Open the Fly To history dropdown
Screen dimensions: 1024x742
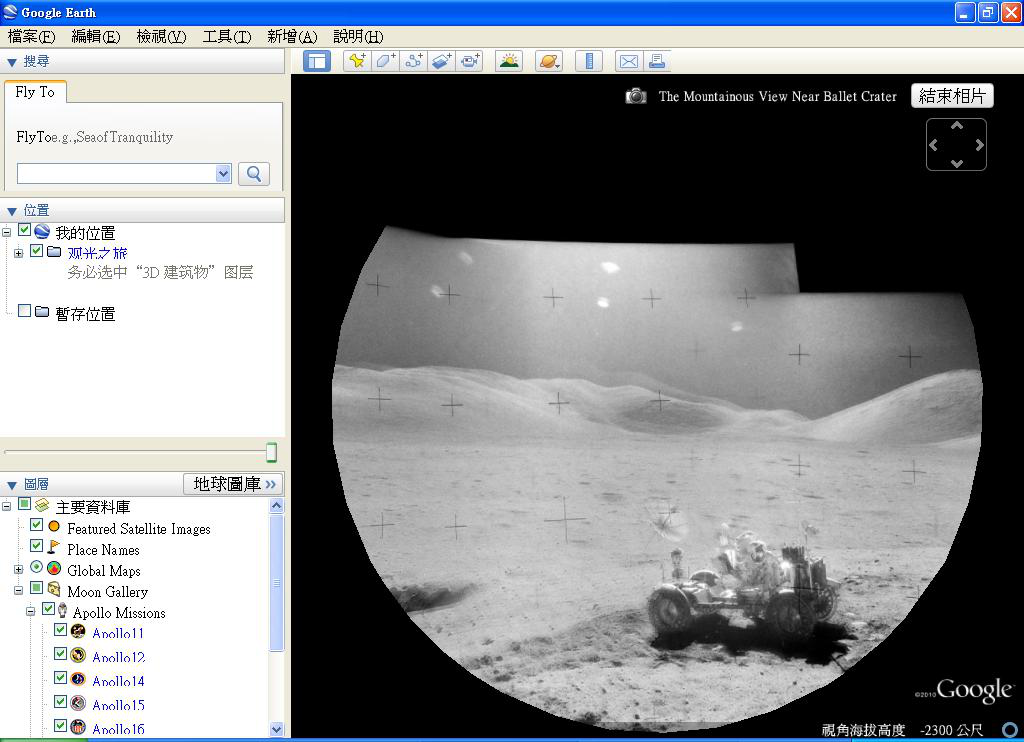[223, 174]
